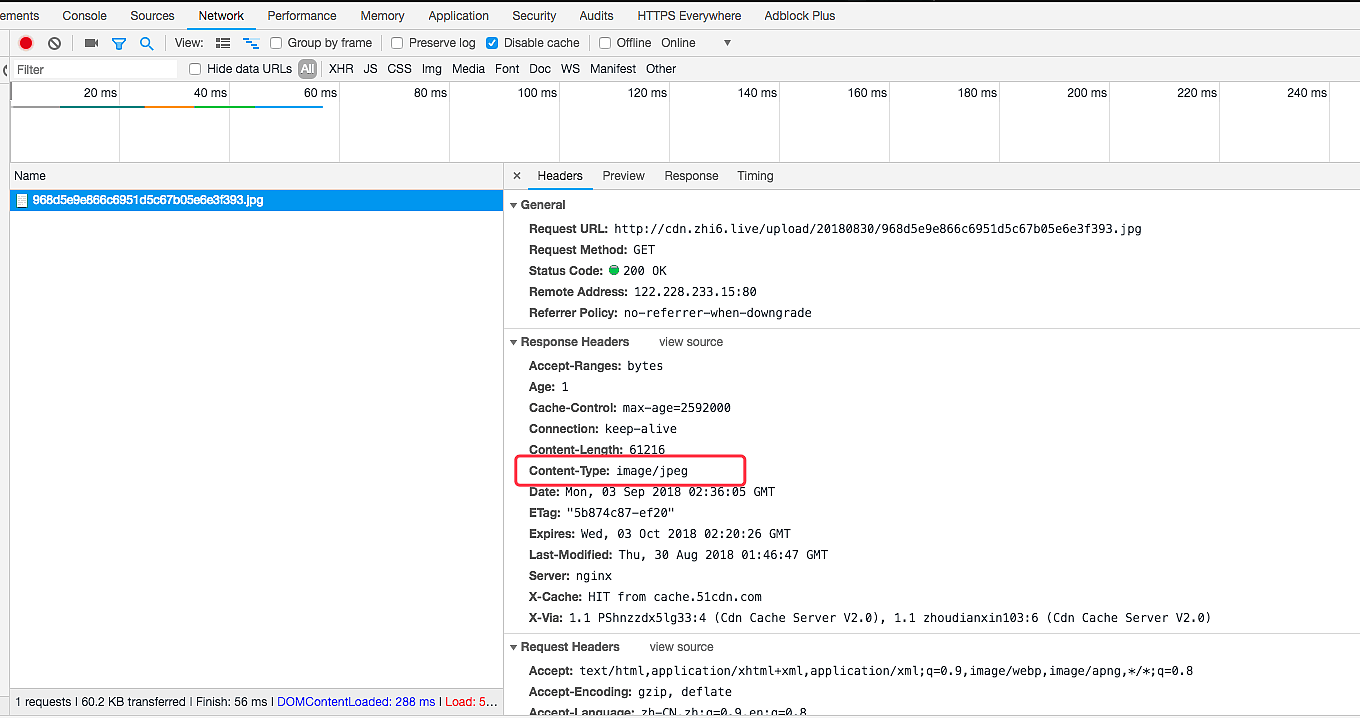Viewport: 1360px width, 718px height.
Task: Check the Hide data URLs option
Action: click(x=195, y=69)
